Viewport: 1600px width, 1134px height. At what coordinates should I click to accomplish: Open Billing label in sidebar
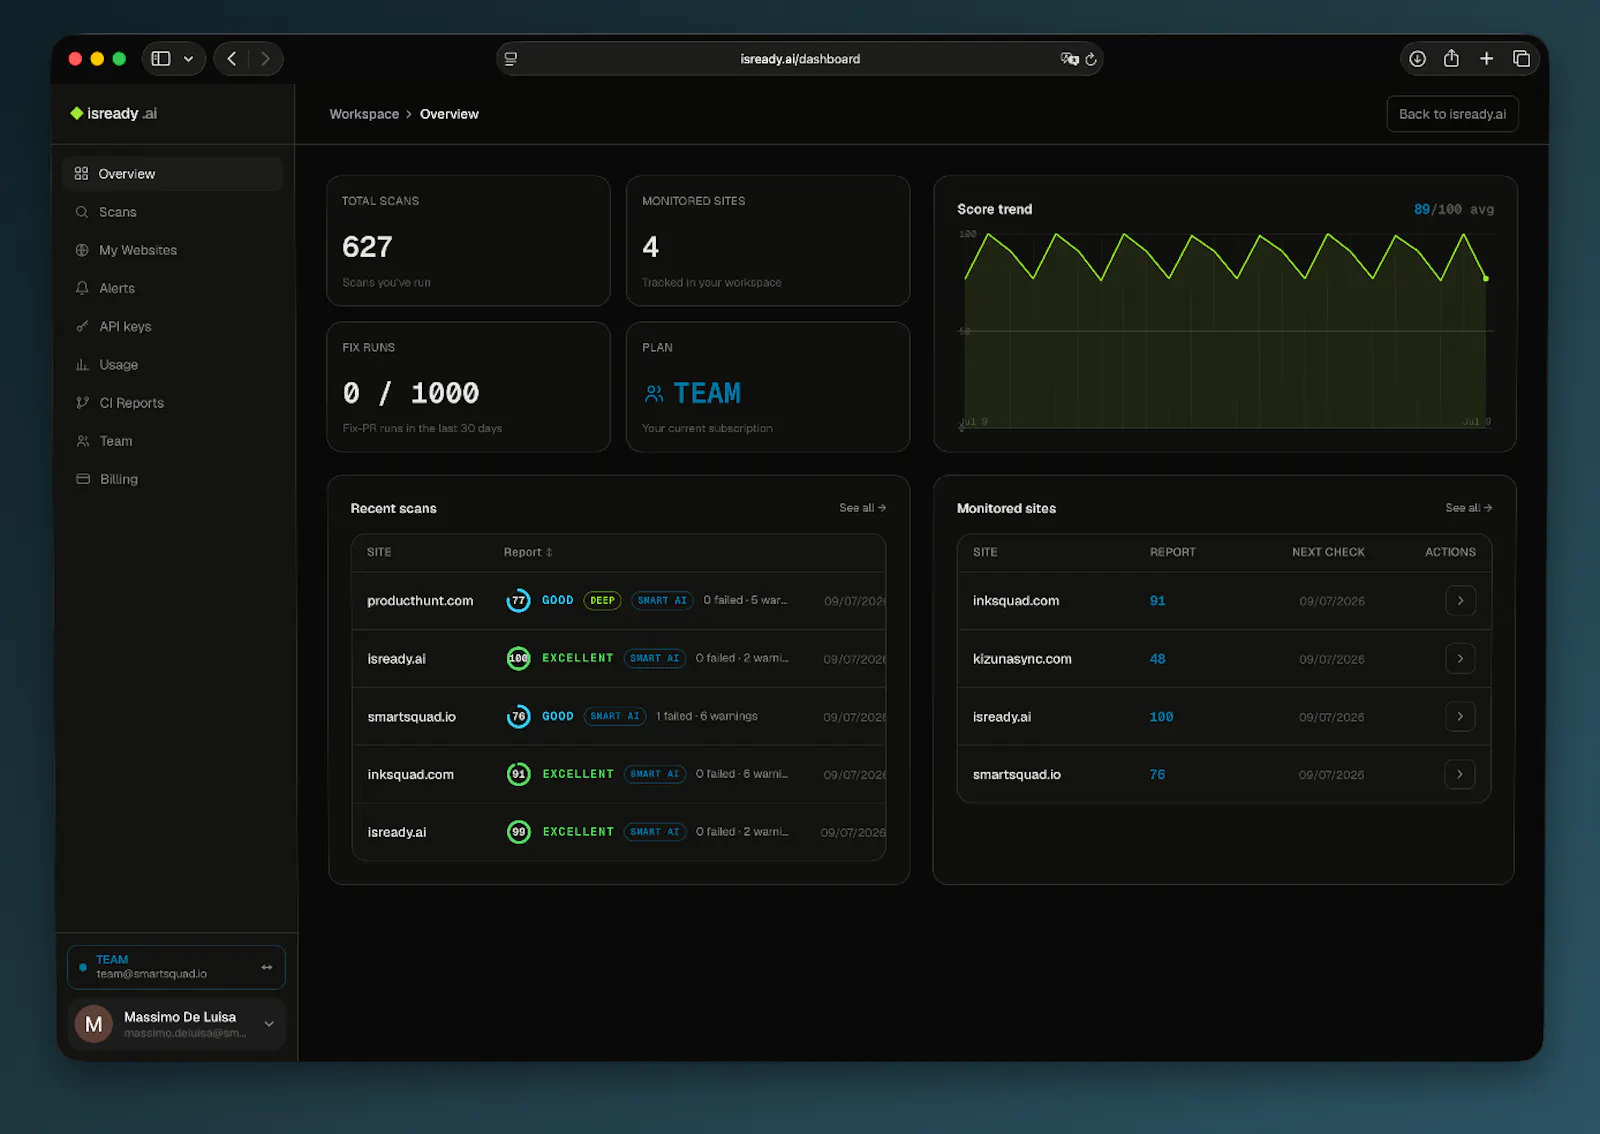[119, 479]
